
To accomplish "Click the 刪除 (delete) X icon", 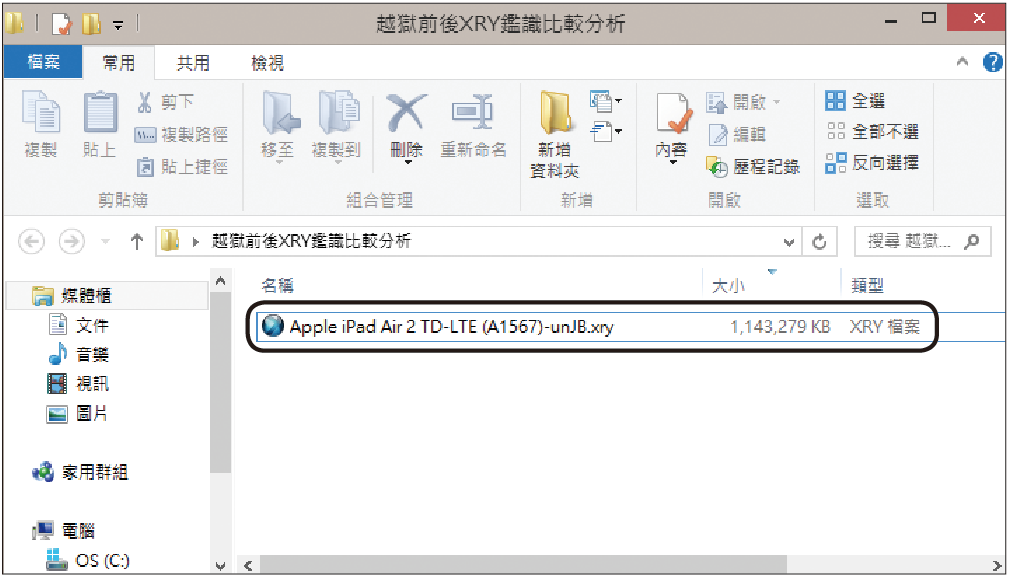I will 406,113.
